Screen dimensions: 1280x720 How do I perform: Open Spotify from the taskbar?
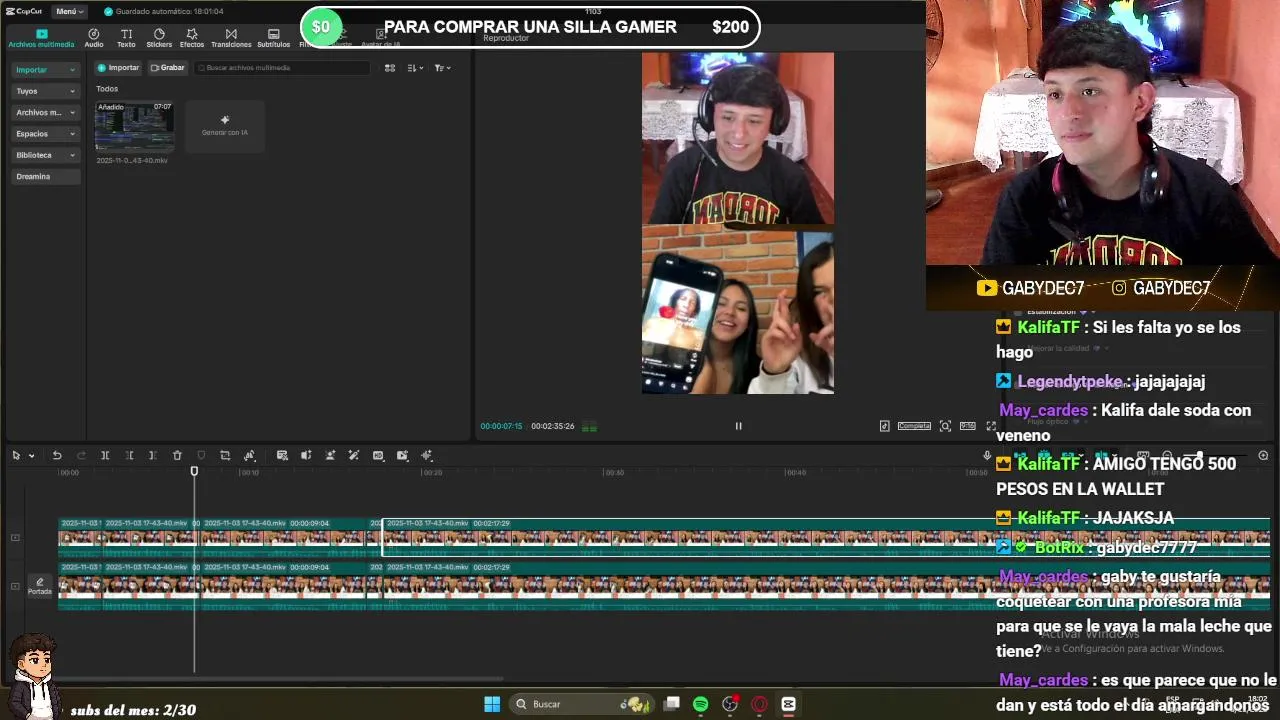click(700, 704)
